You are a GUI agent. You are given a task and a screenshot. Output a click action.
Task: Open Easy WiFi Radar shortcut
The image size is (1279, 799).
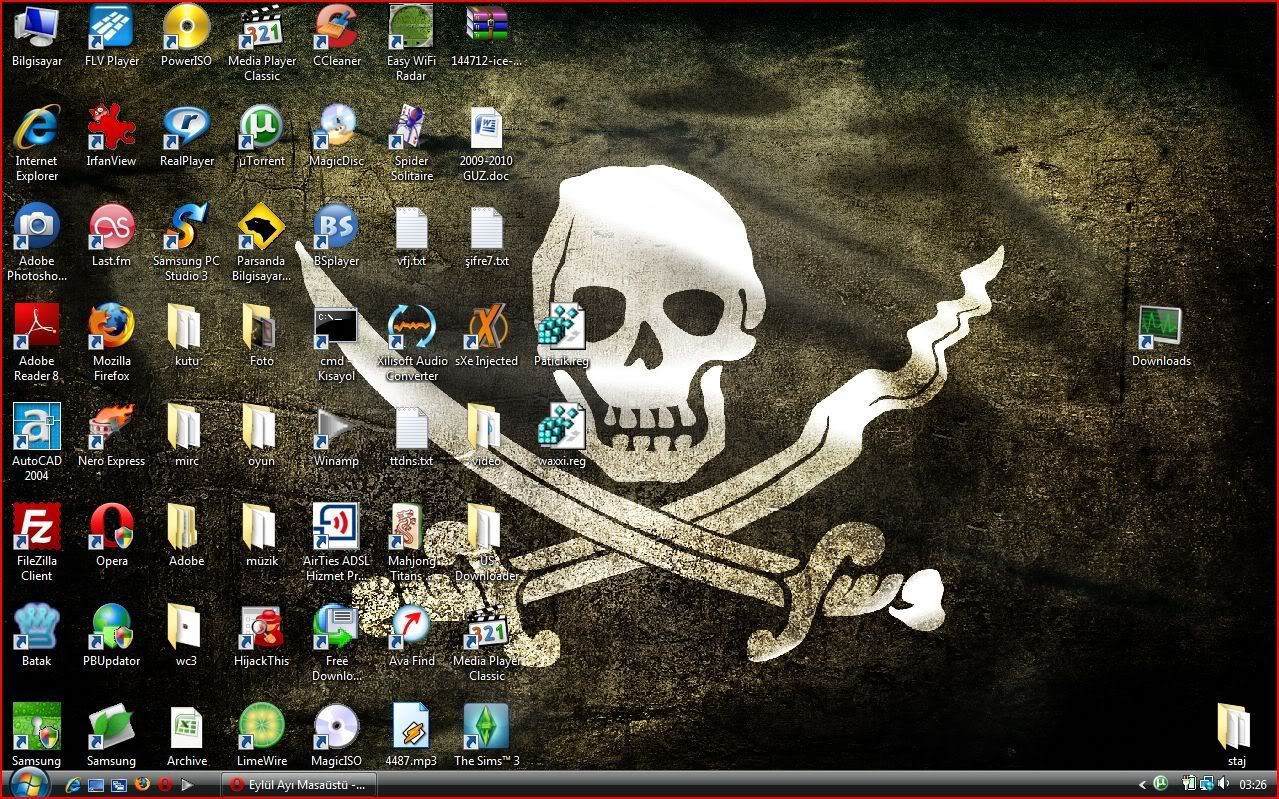tap(411, 43)
